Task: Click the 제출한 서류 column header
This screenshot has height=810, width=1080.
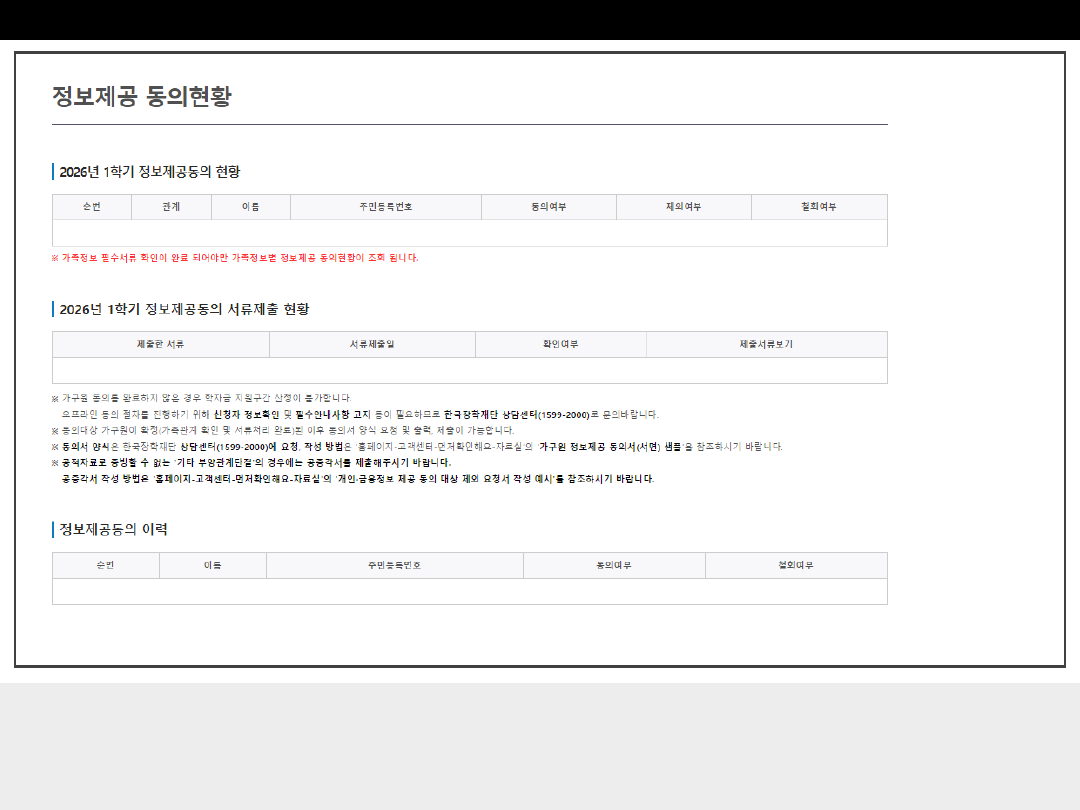Action: (161, 344)
